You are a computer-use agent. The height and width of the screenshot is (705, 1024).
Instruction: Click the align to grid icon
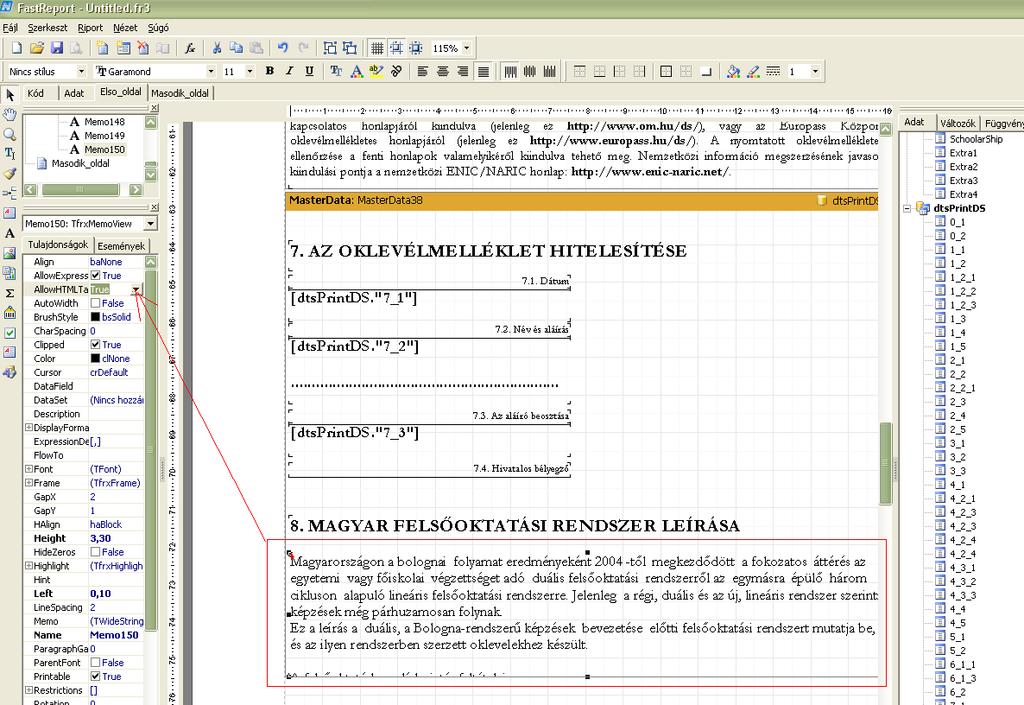[396, 48]
